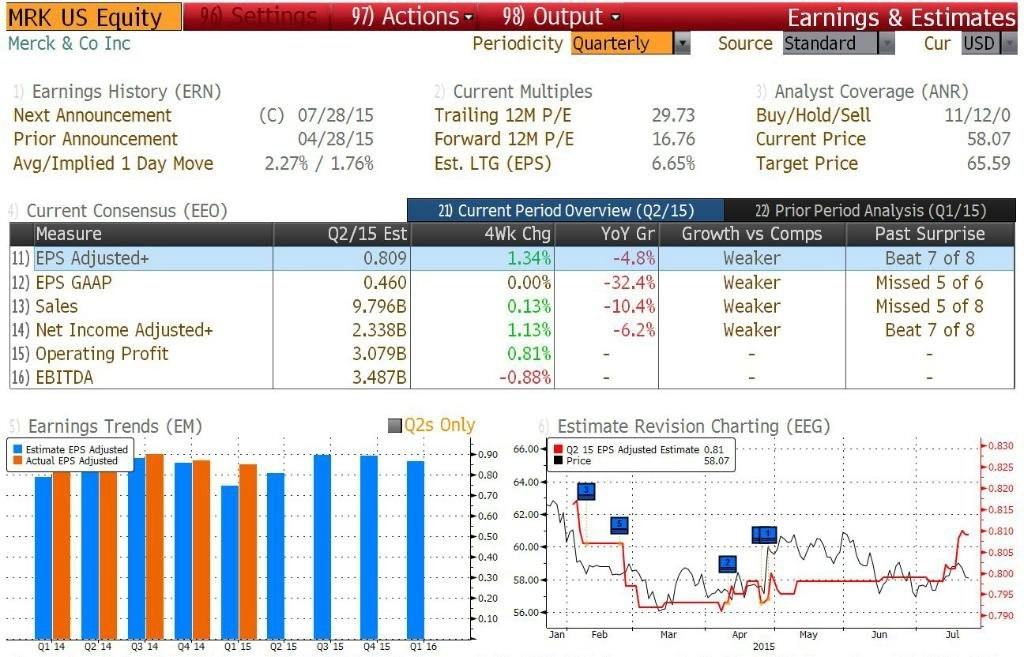Click the red Q2 15 EPS Adjusted Estimate legend swatch

coord(558,449)
